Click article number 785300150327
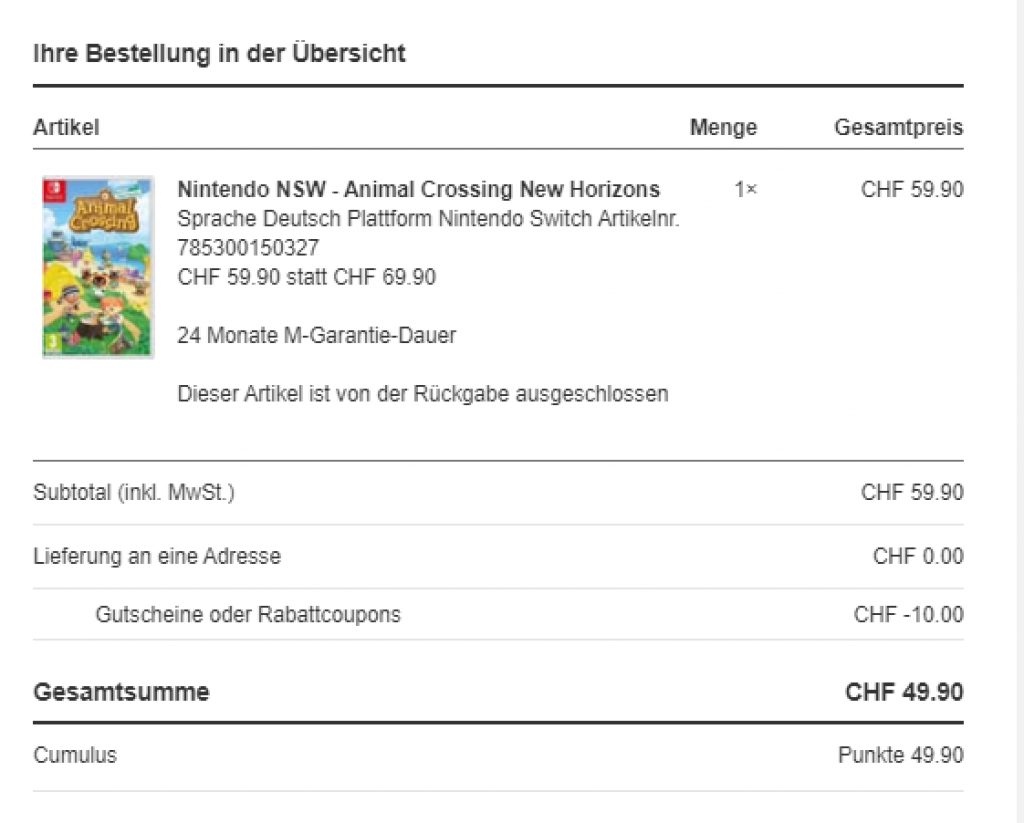Image resolution: width=1024 pixels, height=823 pixels. pyautogui.click(x=248, y=248)
